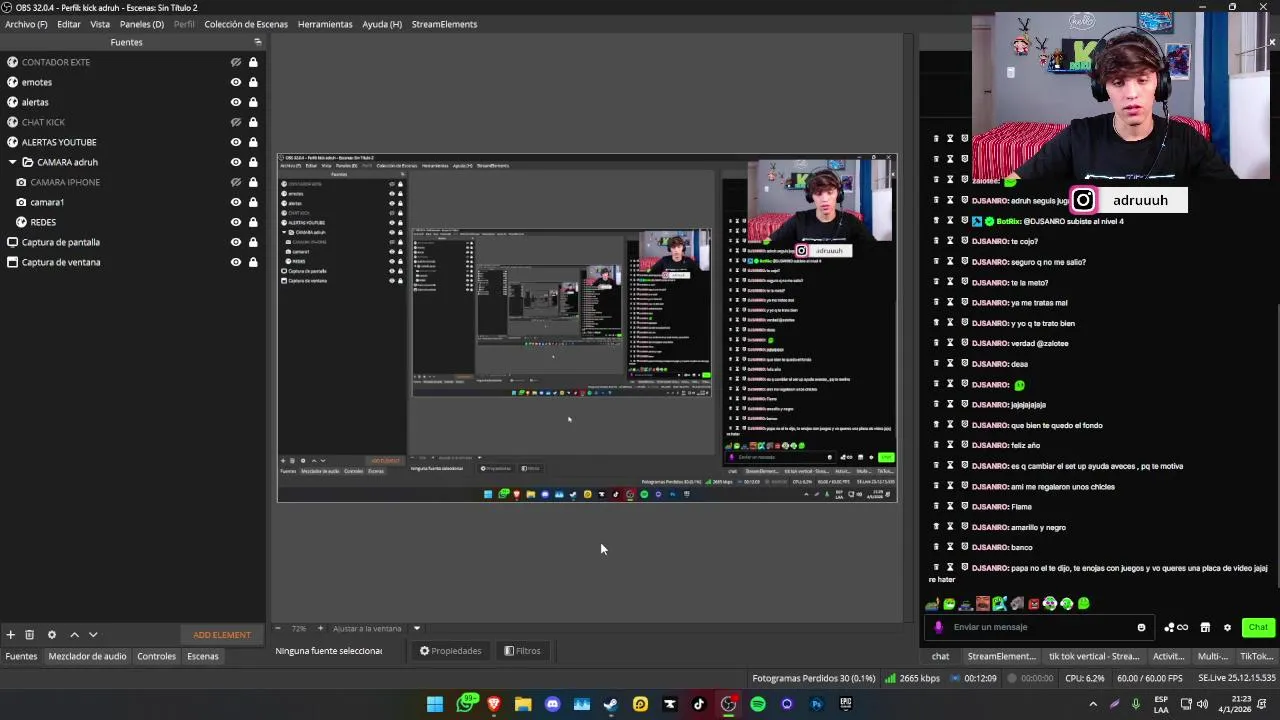Click the Enviar un mensaje field
The height and width of the screenshot is (720, 1280).
point(1040,627)
